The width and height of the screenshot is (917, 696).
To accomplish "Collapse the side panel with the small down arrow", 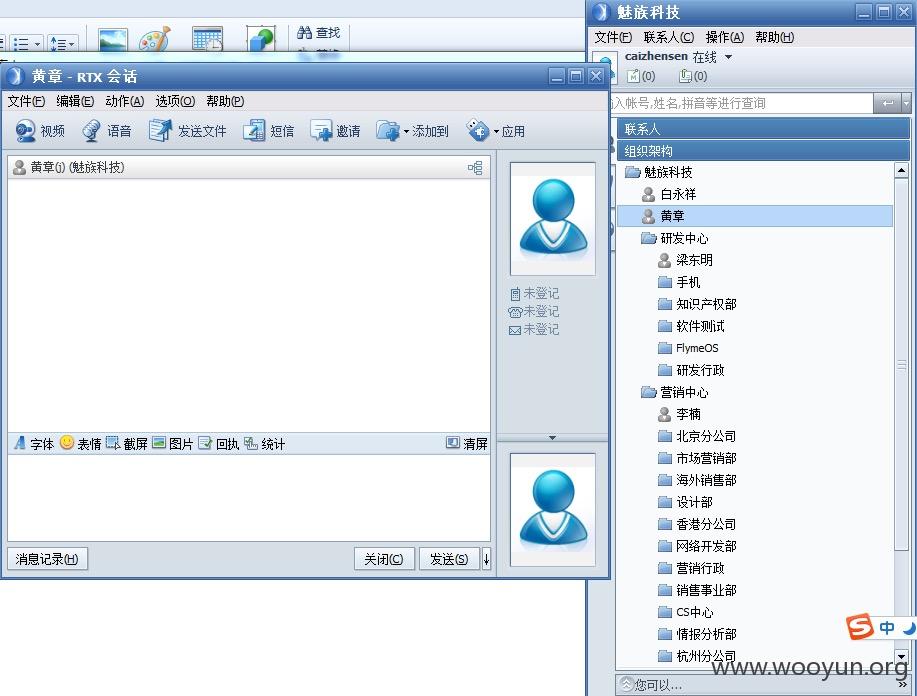I will click(x=552, y=437).
